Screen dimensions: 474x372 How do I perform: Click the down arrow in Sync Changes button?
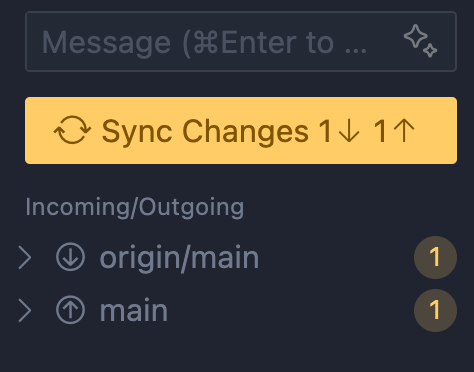click(349, 131)
